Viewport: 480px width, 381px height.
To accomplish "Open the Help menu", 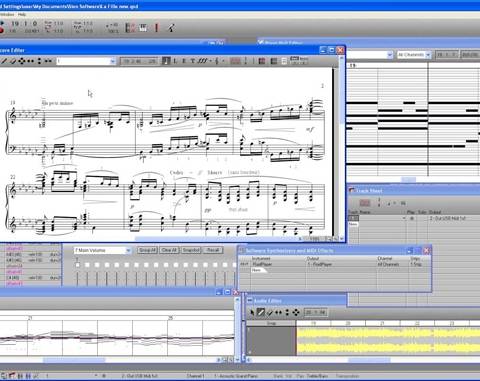I will click(x=22, y=15).
